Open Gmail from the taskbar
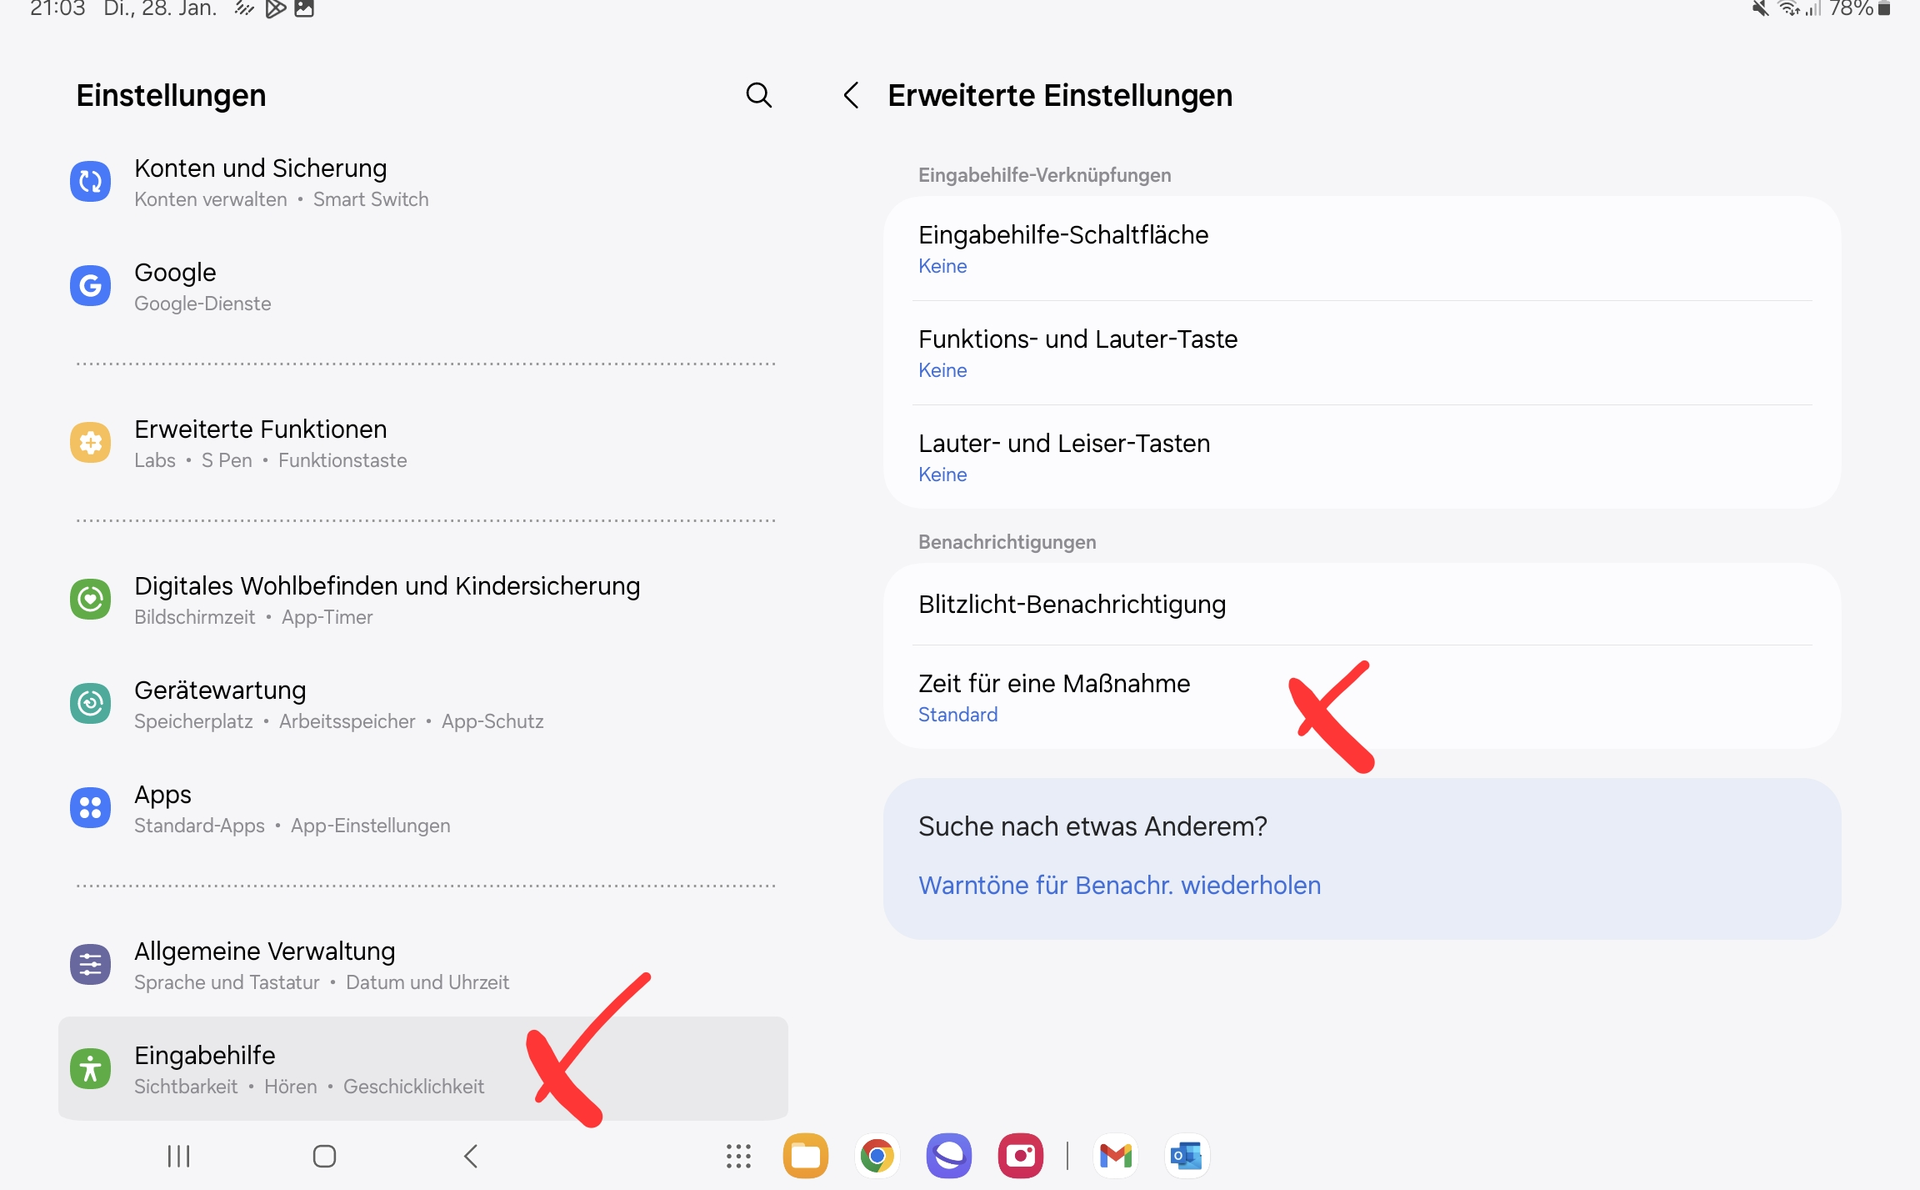This screenshot has width=1920, height=1190. click(x=1115, y=1156)
